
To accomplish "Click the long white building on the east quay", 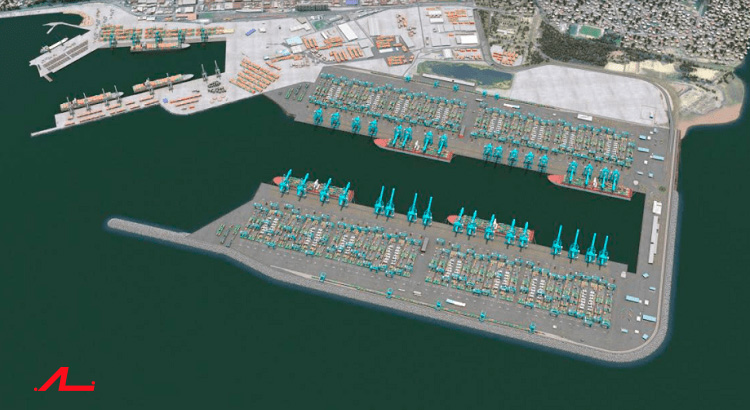I will click(654, 239).
